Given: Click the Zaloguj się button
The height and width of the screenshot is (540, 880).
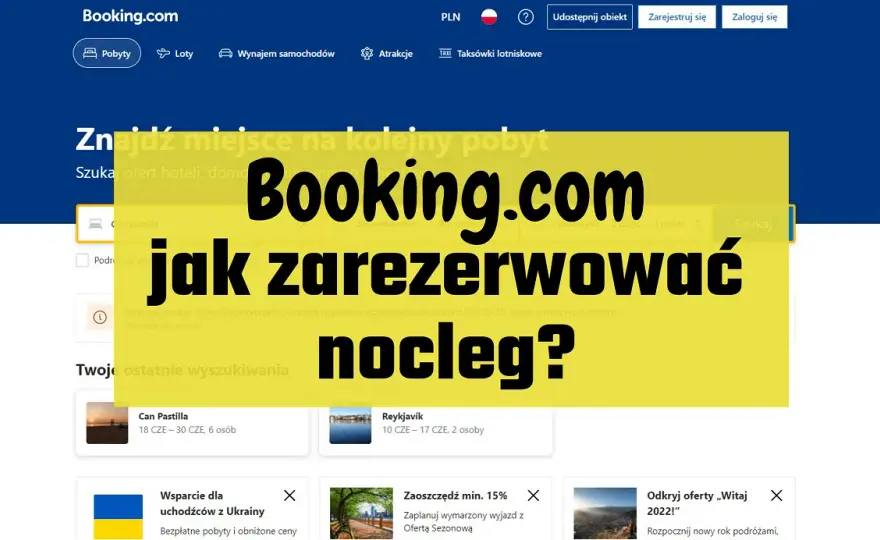Looking at the screenshot, I should coord(754,17).
